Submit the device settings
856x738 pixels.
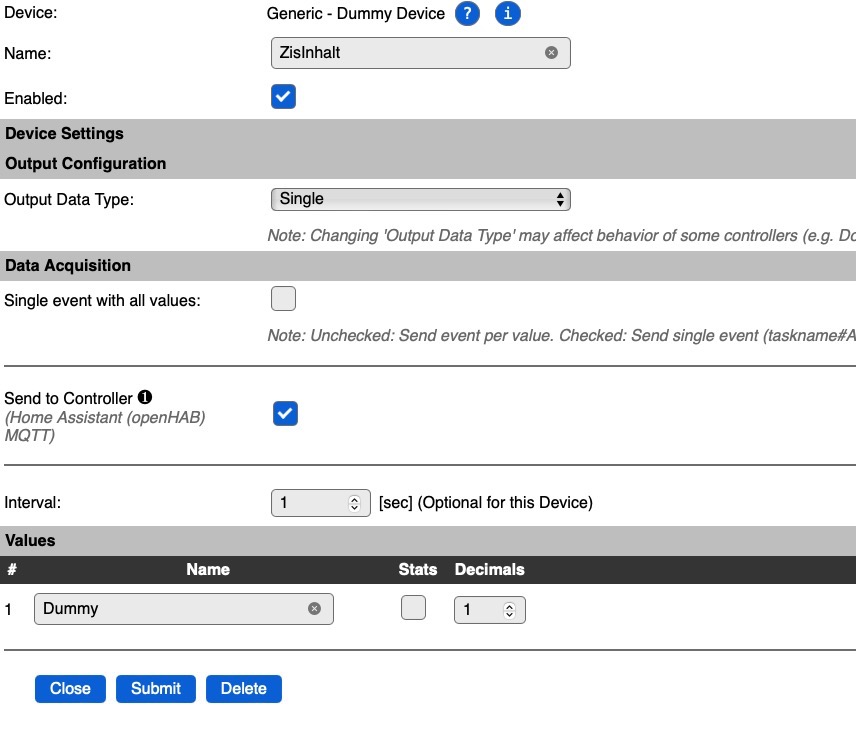coord(156,688)
